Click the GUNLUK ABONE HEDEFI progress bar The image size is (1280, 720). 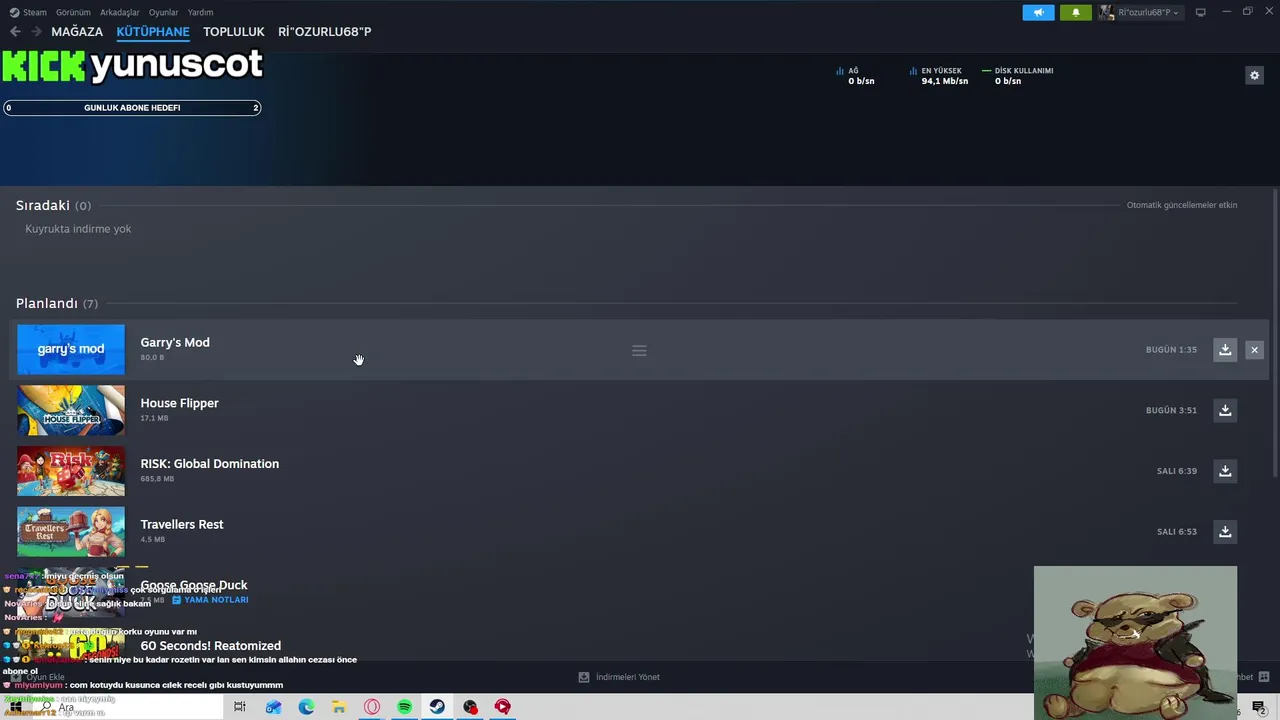[x=132, y=108]
